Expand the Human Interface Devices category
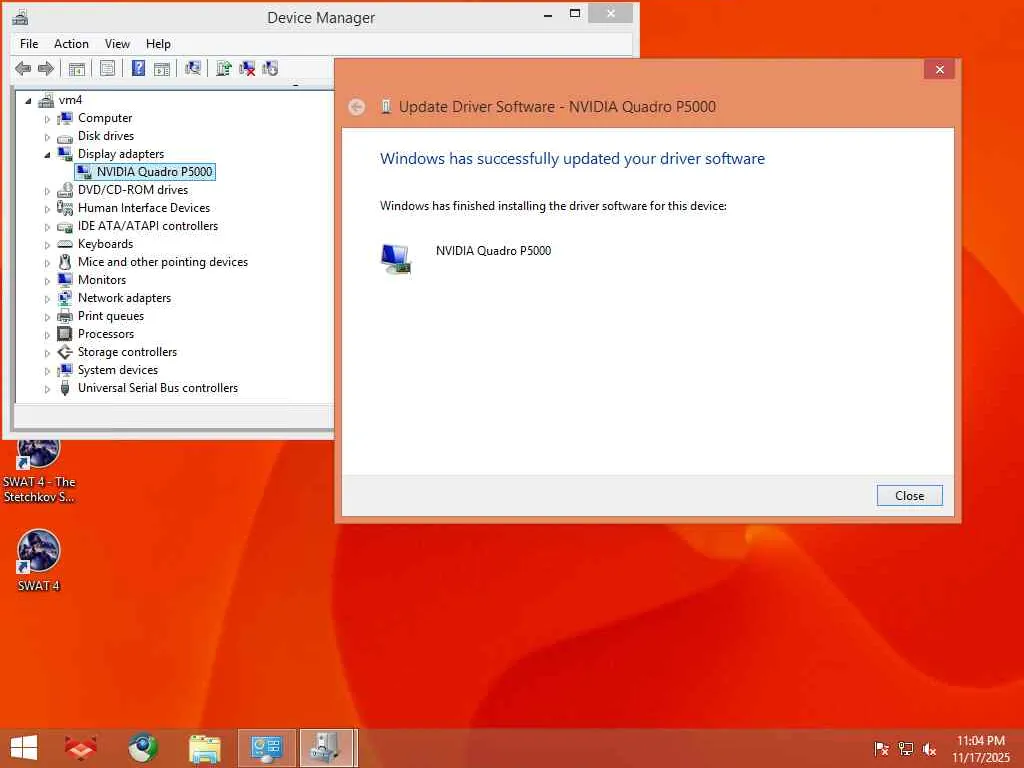Screen dimensions: 1024x768 (47, 209)
